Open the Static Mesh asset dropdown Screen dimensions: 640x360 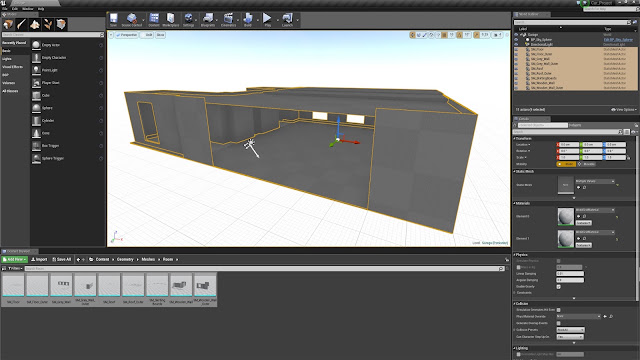(595, 181)
